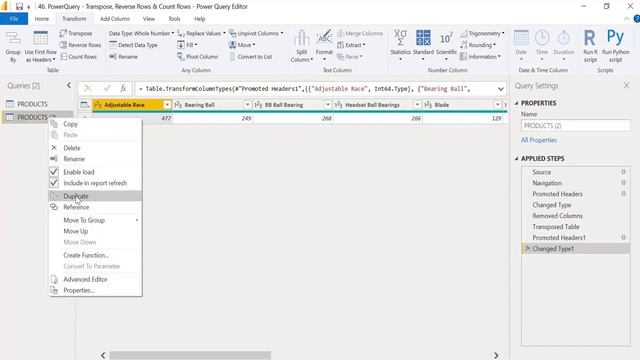Click the formula bar cancel X icon

88,89
